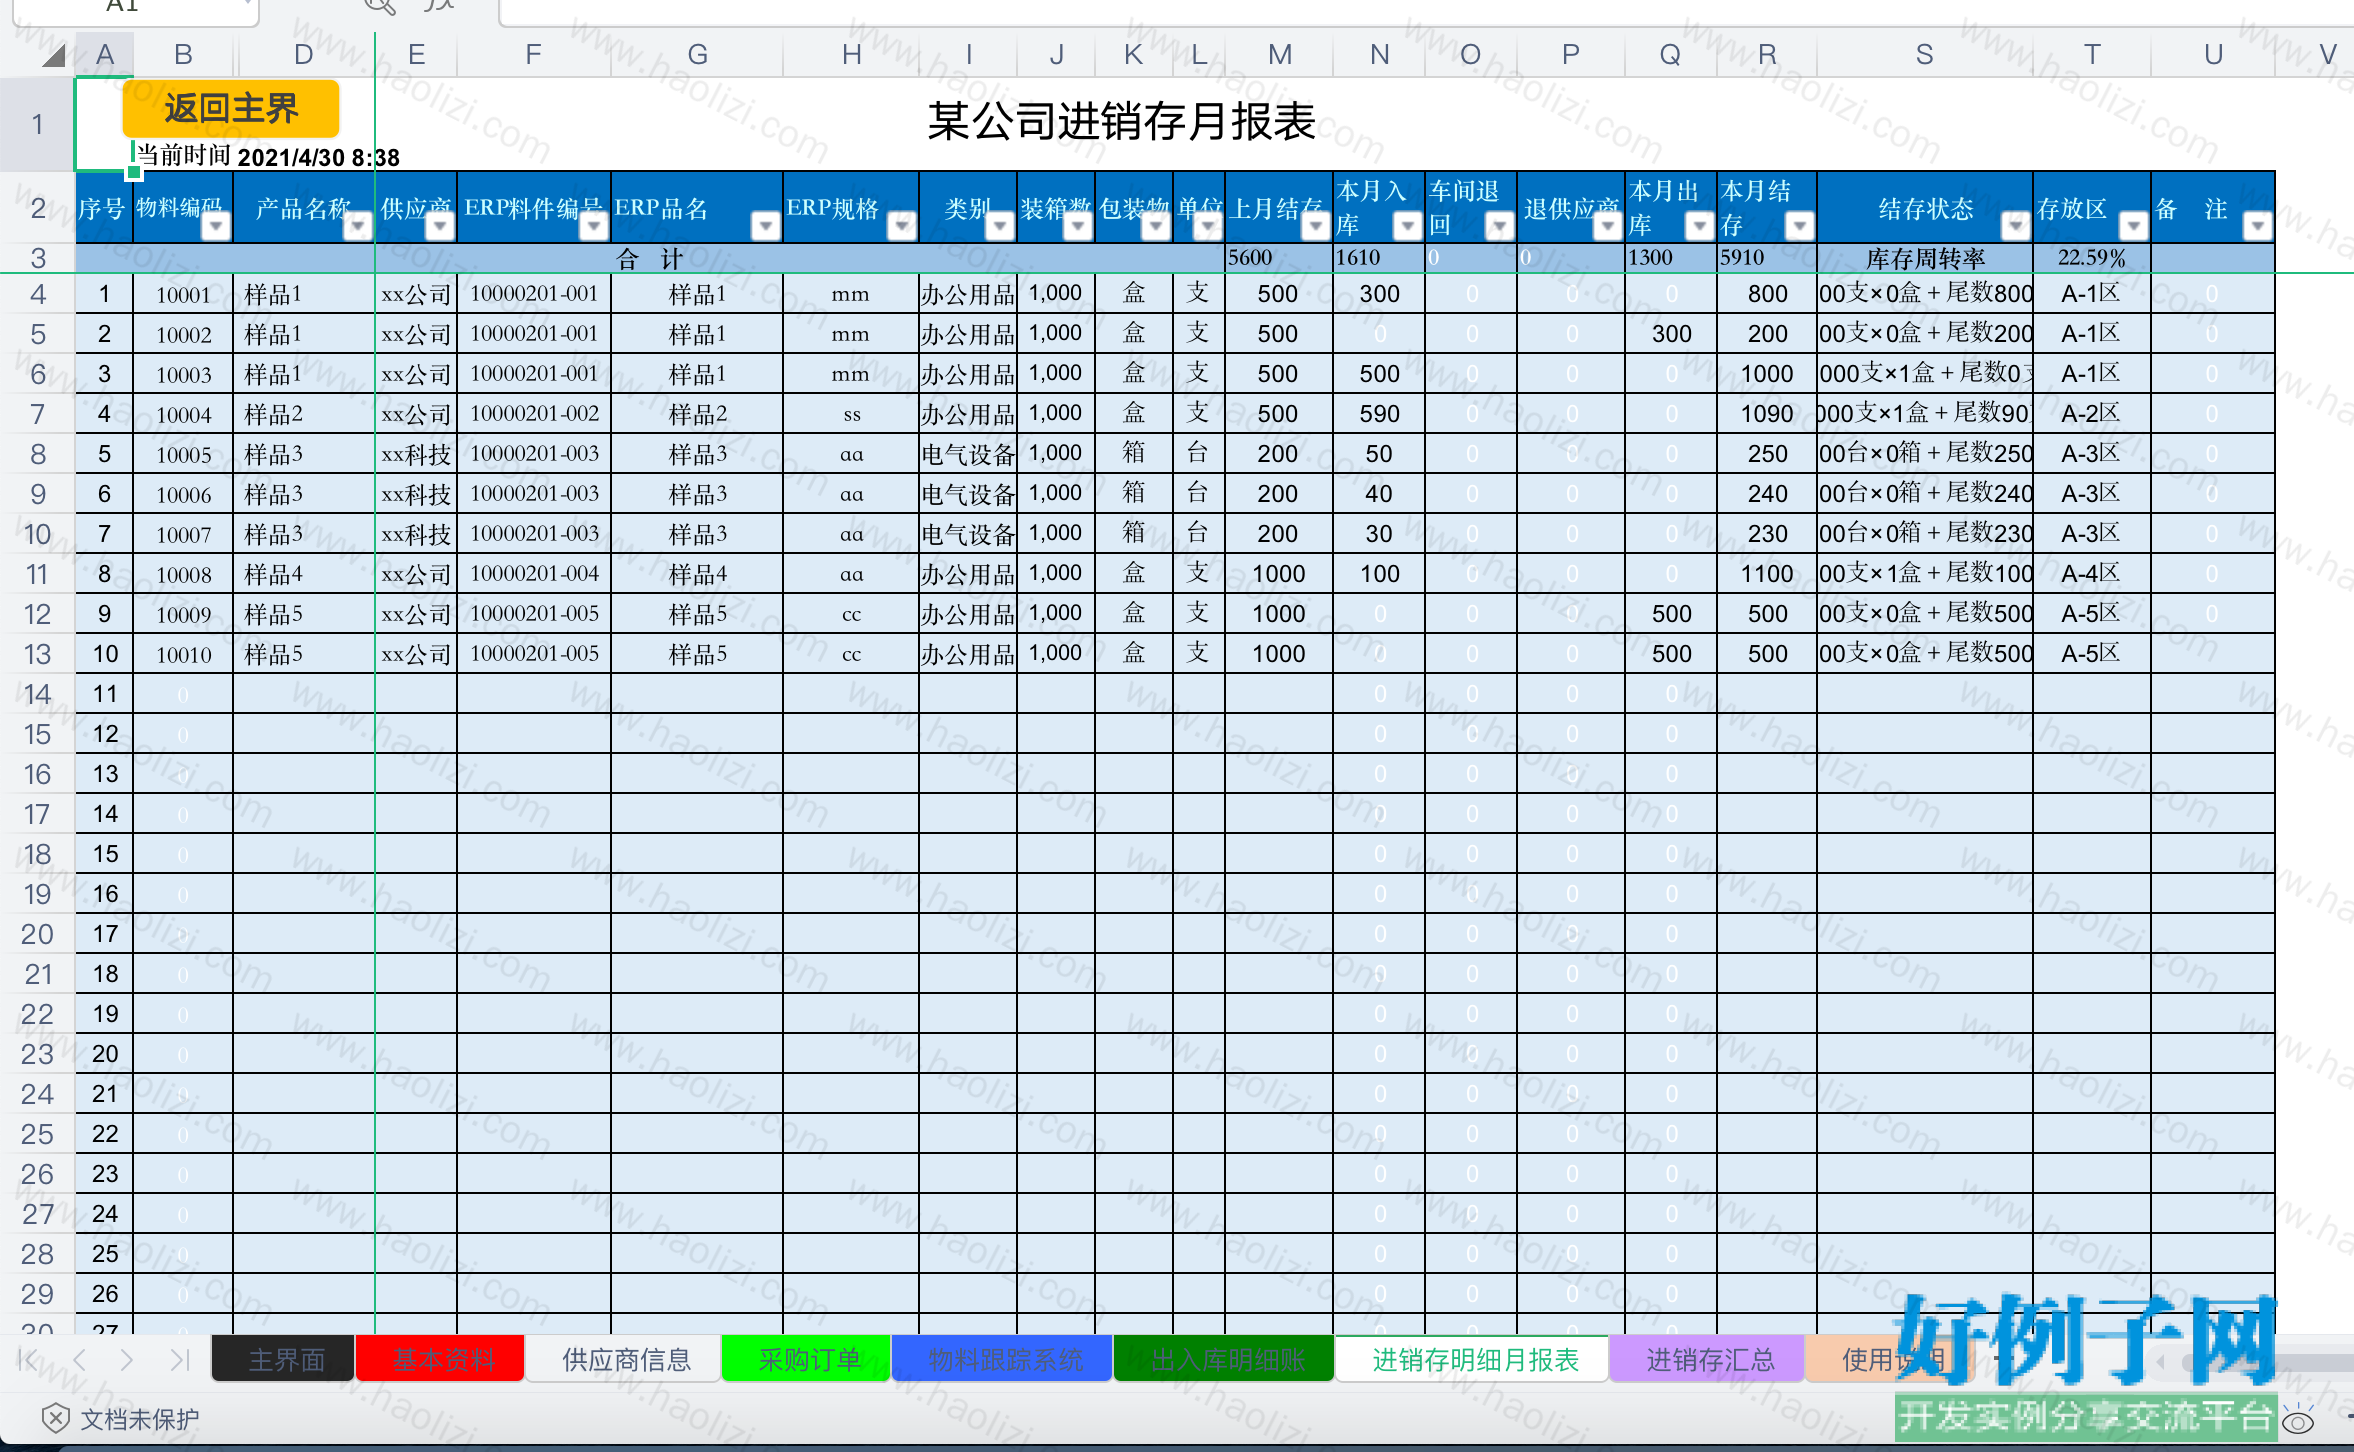Click the 22.59% turnover value cell
The height and width of the screenshot is (1452, 2354).
point(2091,258)
